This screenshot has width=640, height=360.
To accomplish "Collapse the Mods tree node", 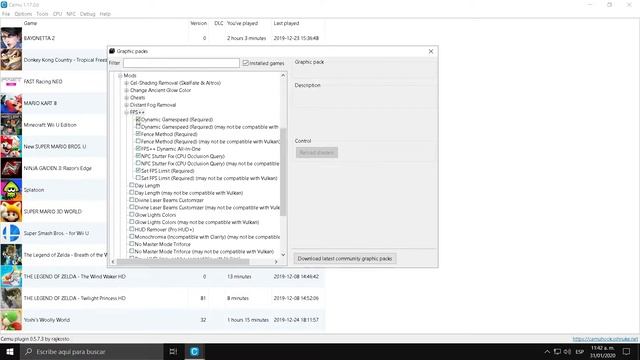I will pos(120,76).
